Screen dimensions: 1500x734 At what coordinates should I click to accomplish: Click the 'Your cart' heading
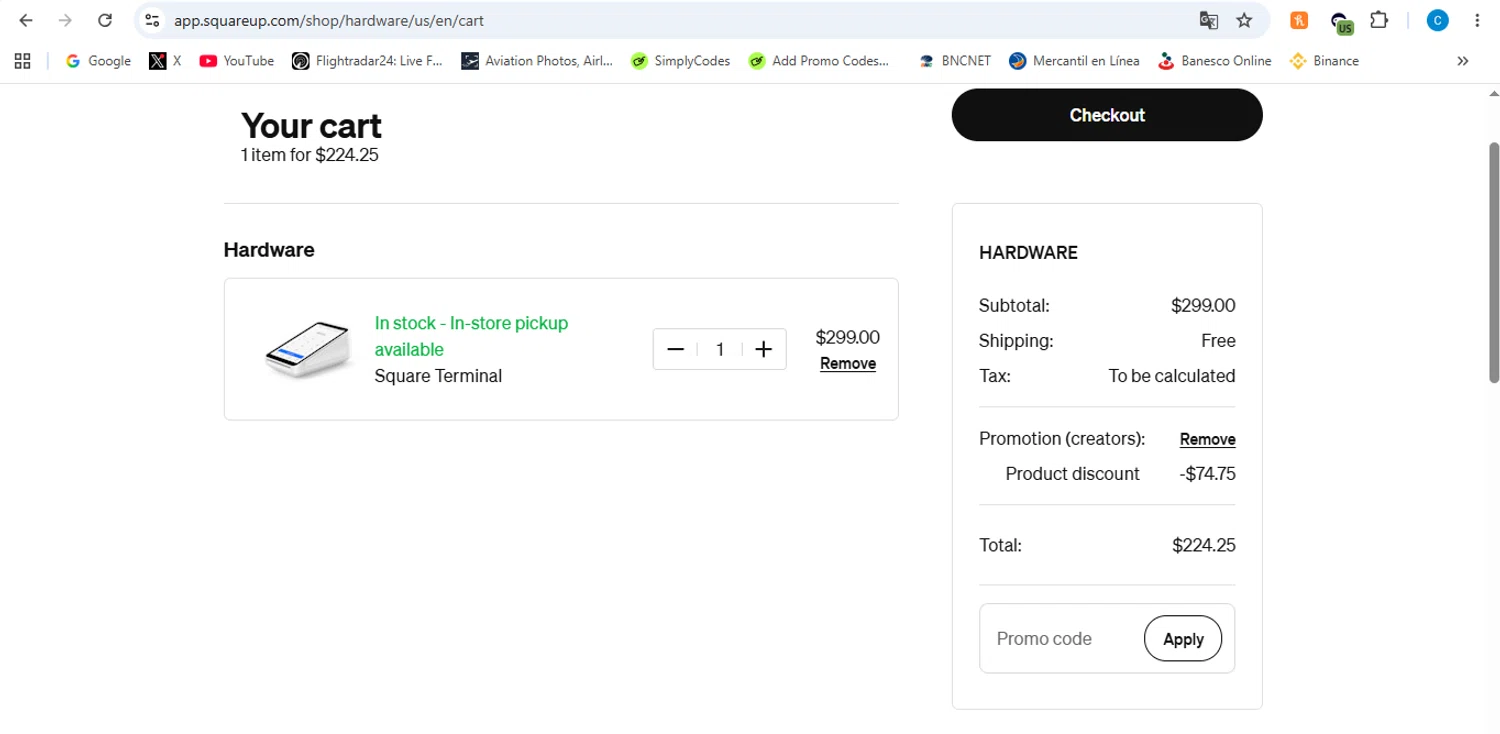(x=311, y=126)
